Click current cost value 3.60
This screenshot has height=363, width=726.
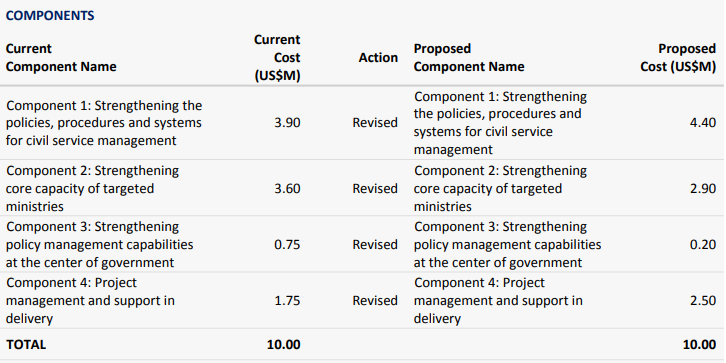pyautogui.click(x=287, y=188)
